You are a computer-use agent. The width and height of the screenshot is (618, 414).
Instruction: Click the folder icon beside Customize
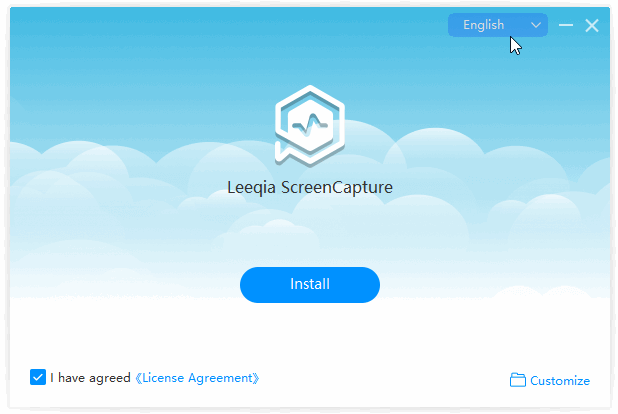(x=517, y=380)
